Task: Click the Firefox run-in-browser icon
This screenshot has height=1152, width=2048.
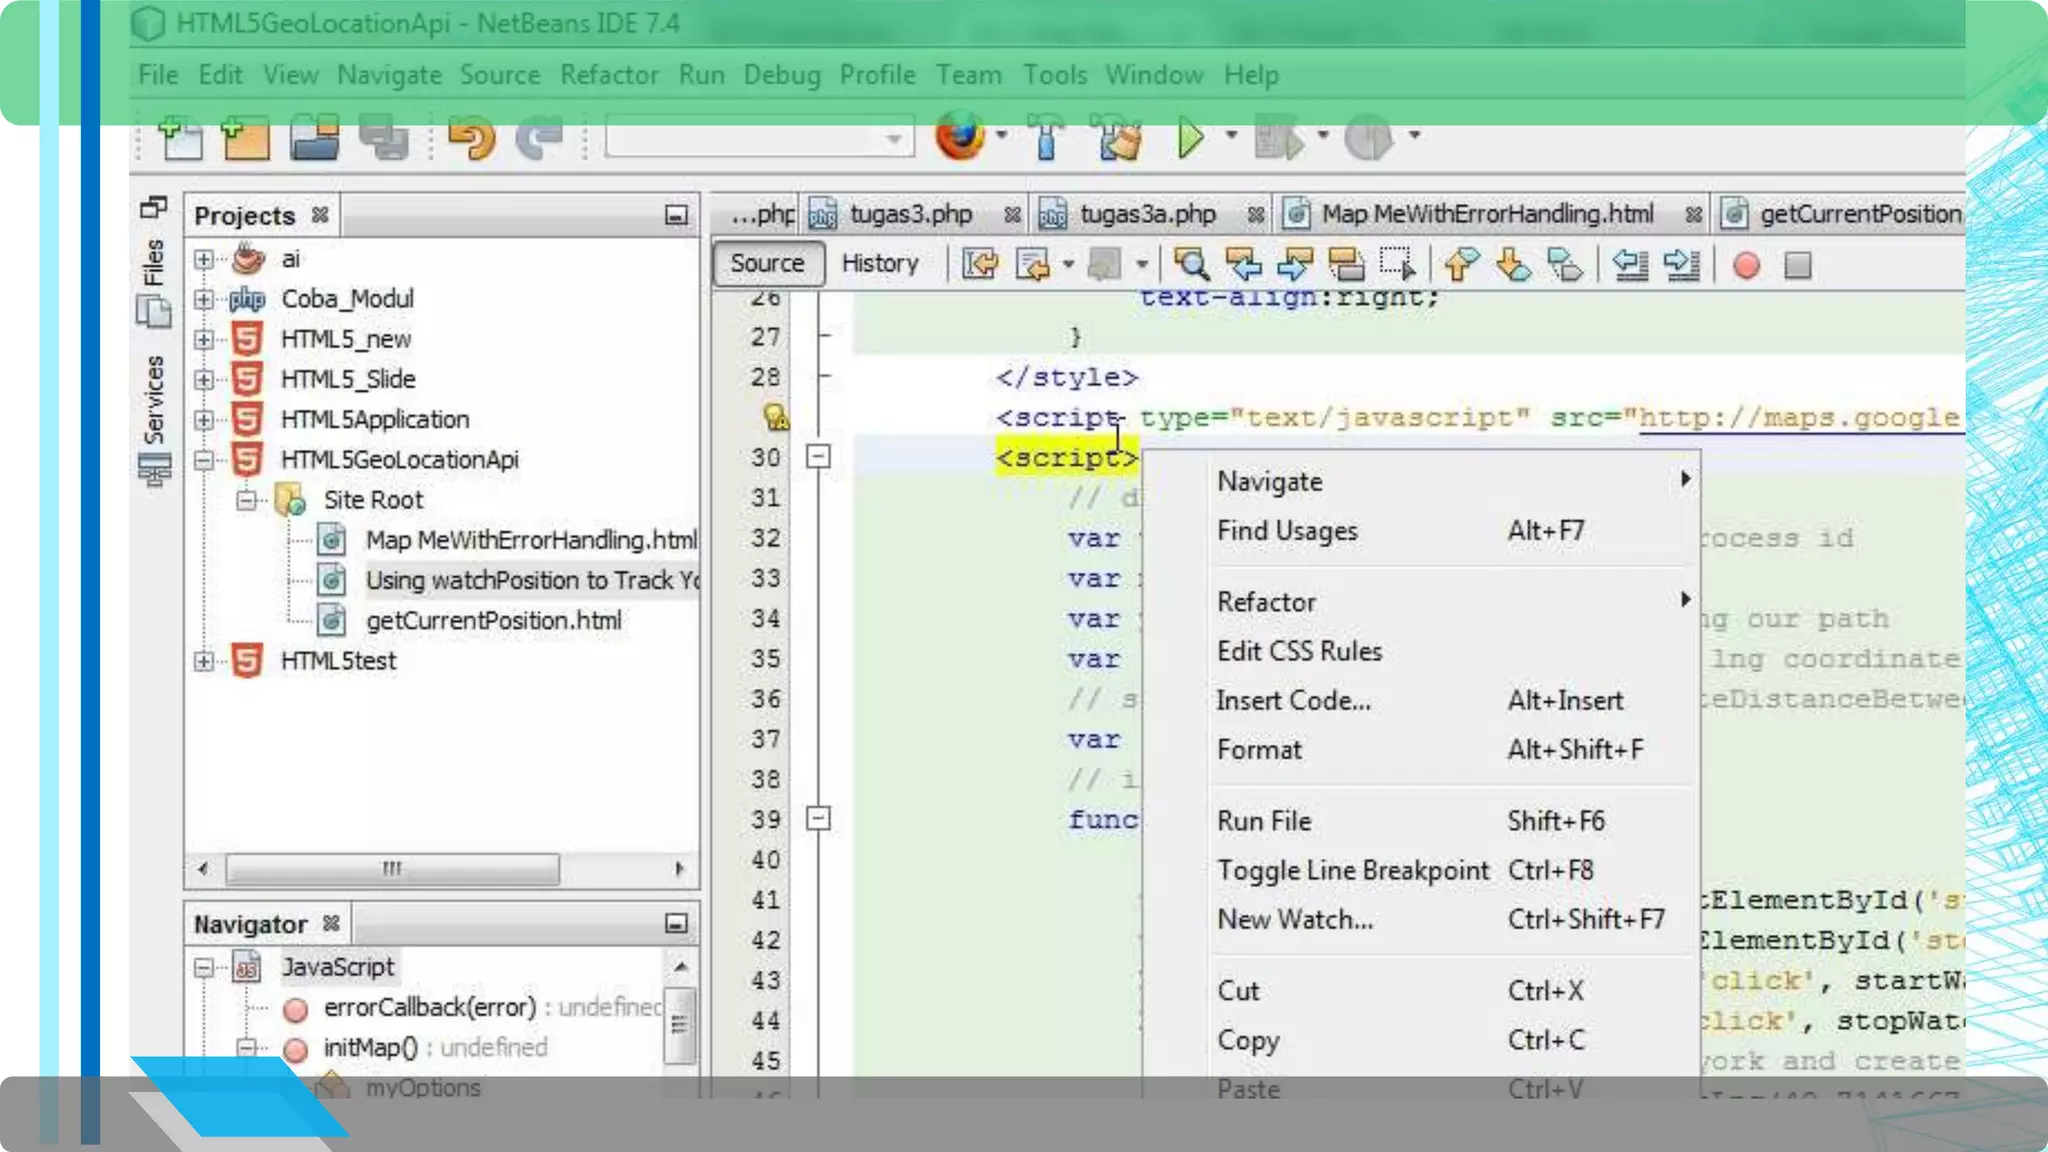Action: point(959,136)
